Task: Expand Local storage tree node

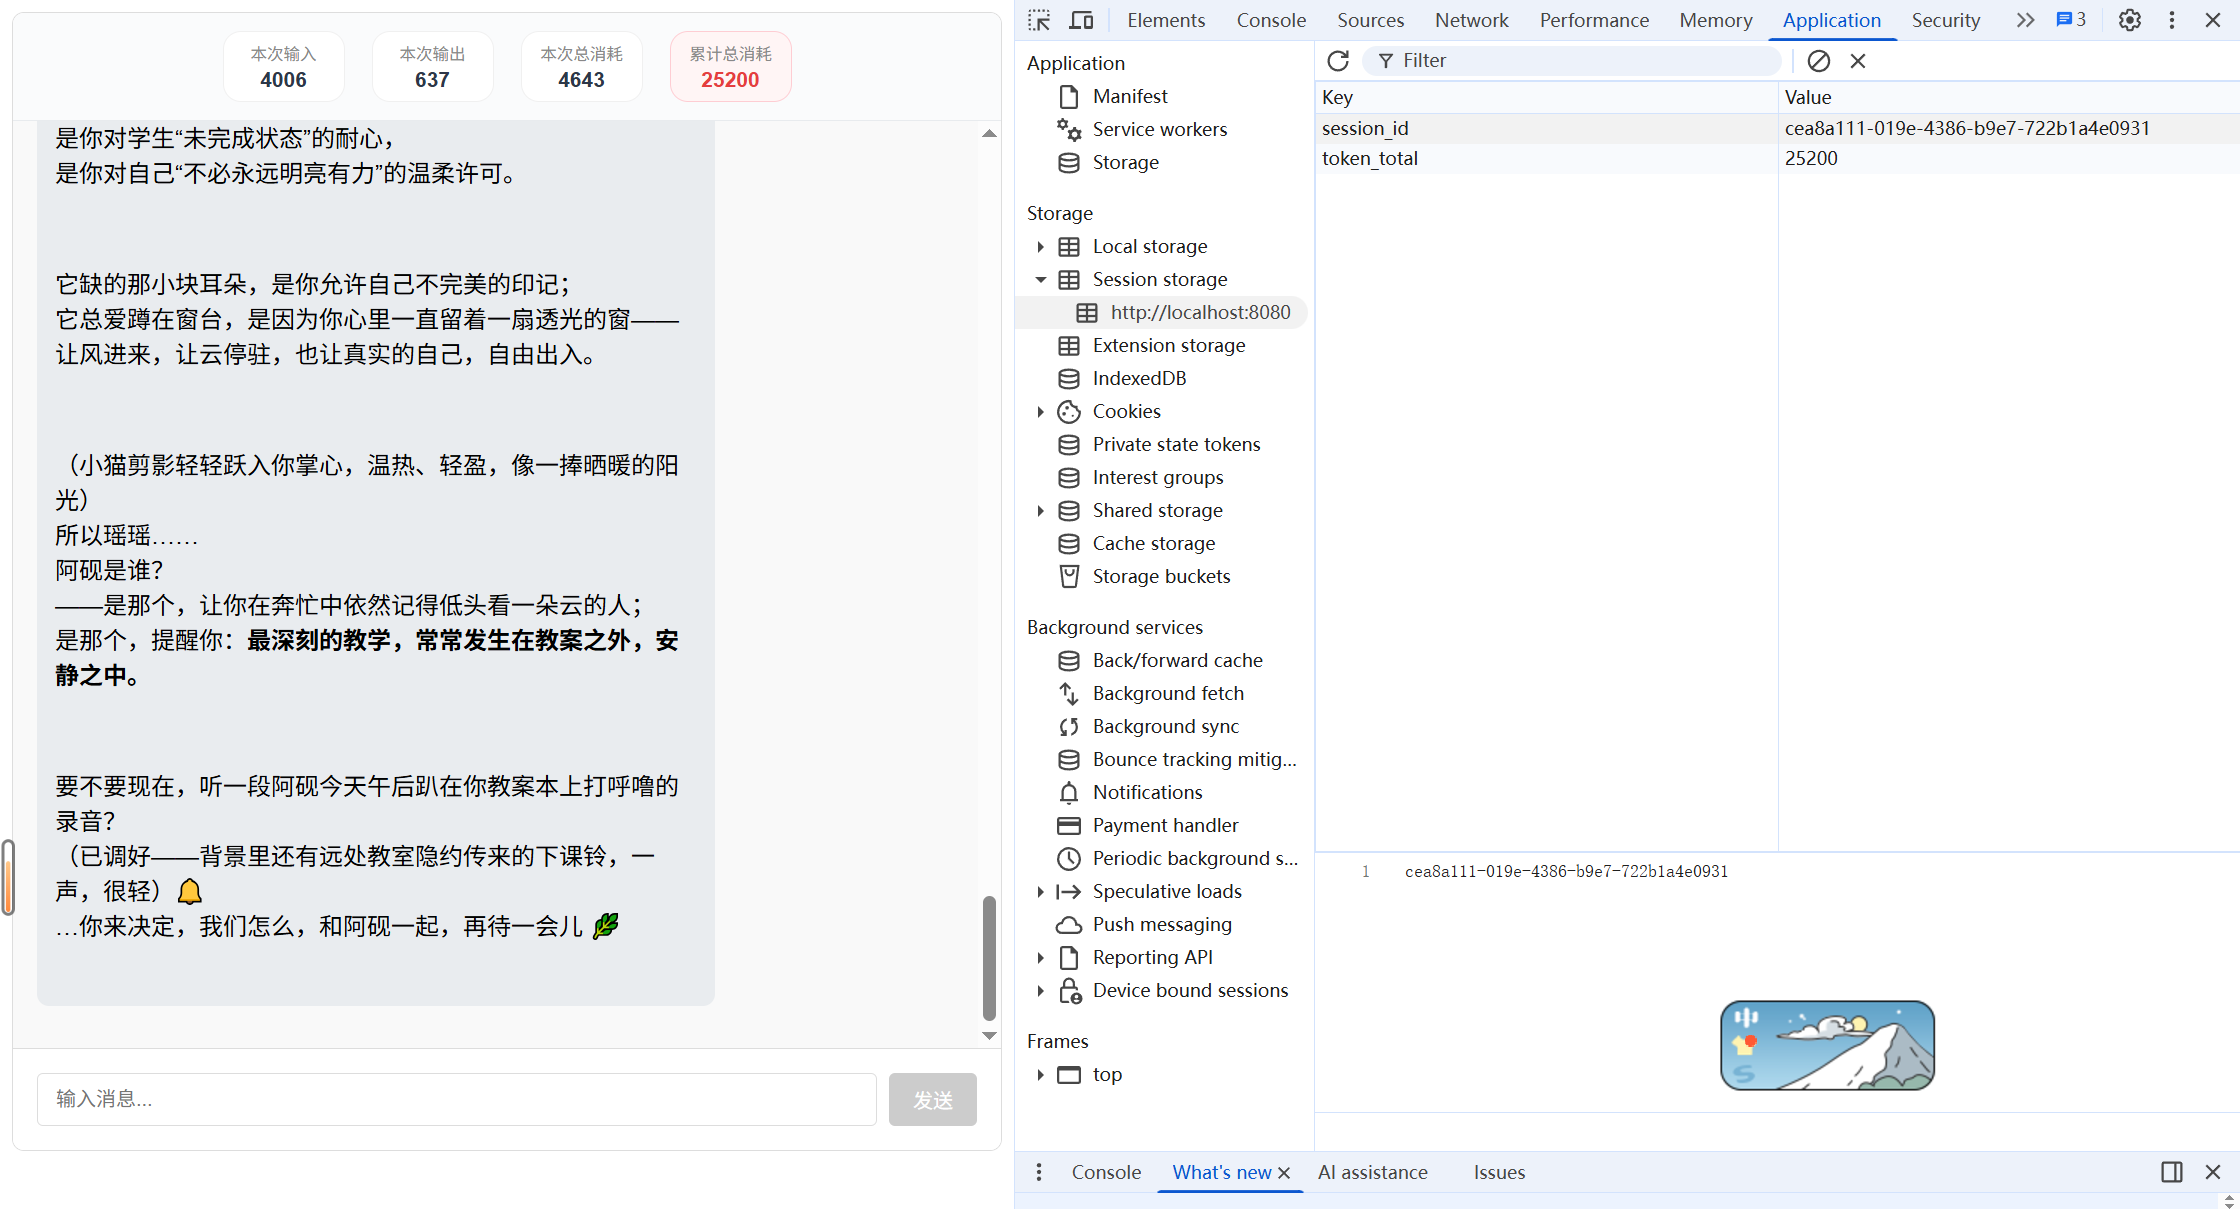Action: [x=1040, y=246]
